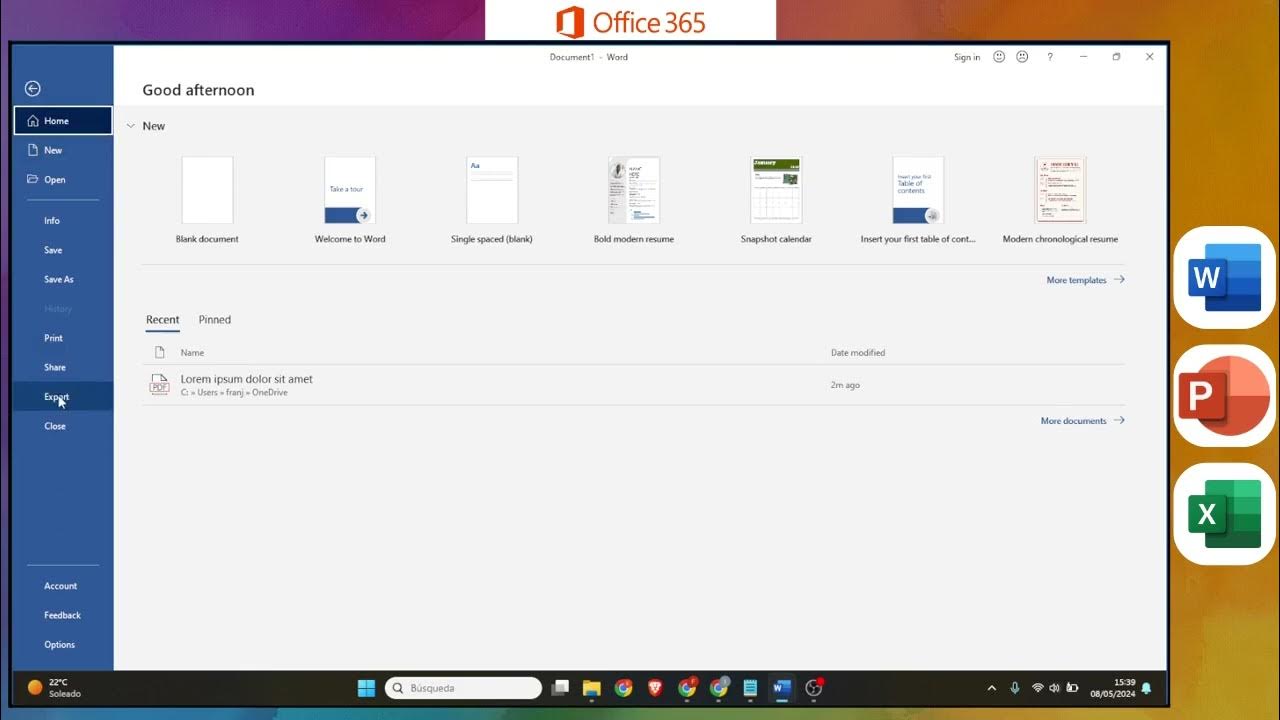Click the microphone icon in system tray
The width and height of the screenshot is (1280, 720).
point(1015,688)
